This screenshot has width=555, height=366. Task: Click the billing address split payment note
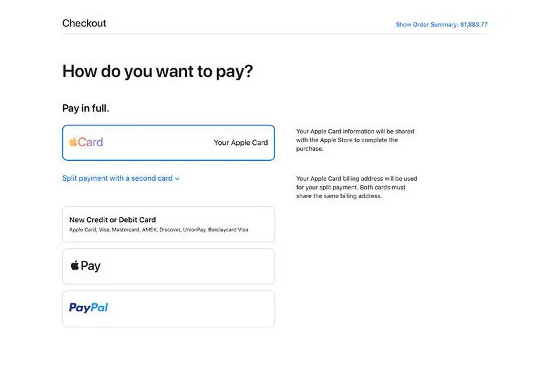tap(356, 187)
